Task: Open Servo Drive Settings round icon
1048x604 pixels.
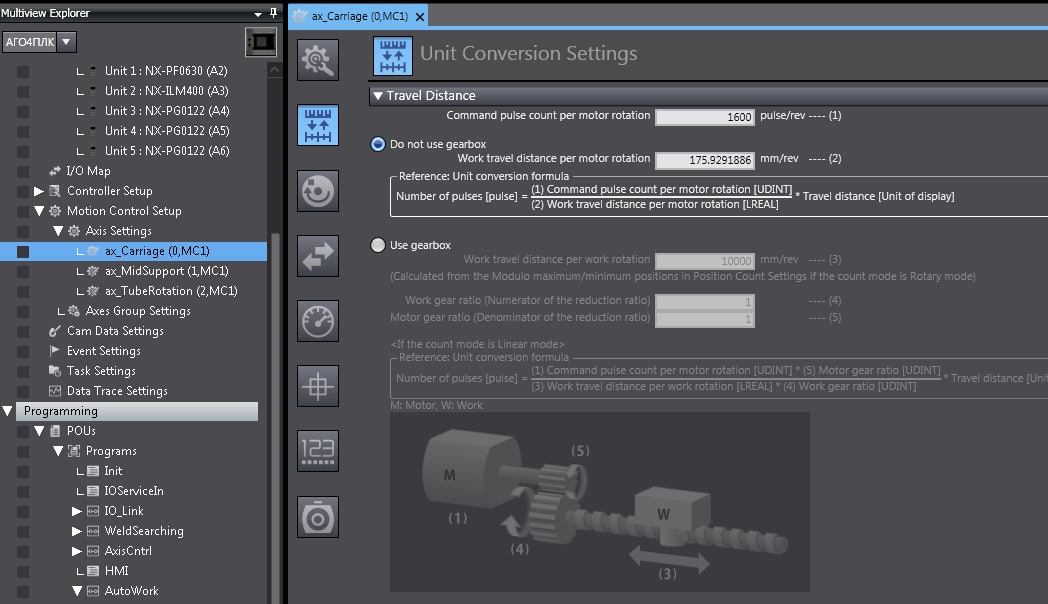Action: pyautogui.click(x=317, y=516)
